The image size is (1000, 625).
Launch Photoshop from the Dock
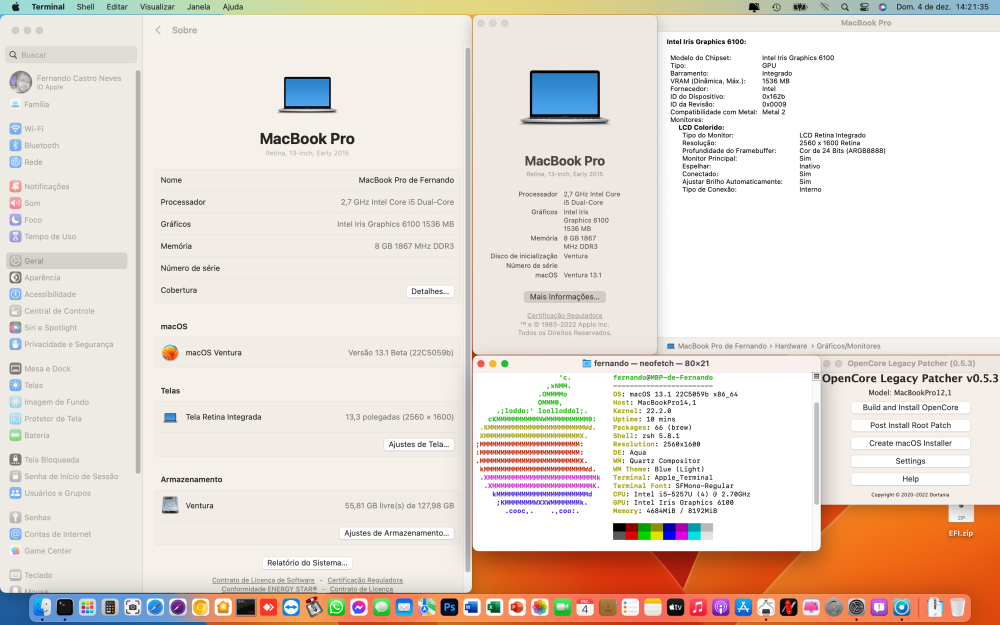point(450,607)
